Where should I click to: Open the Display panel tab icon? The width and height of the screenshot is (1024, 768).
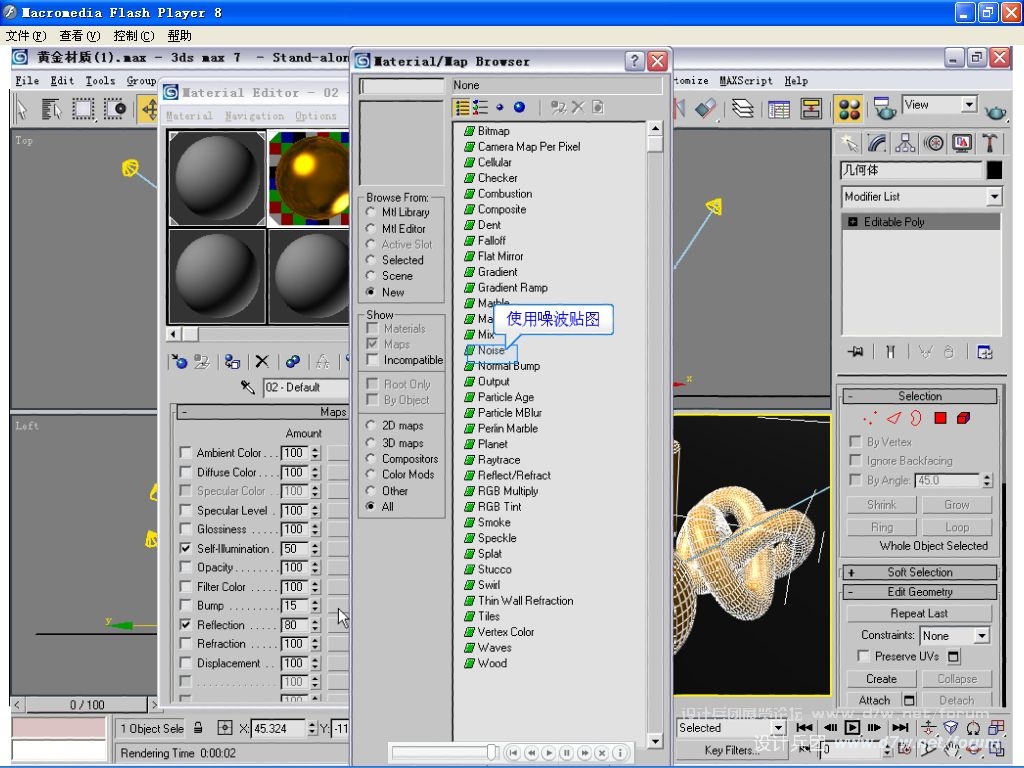point(962,143)
